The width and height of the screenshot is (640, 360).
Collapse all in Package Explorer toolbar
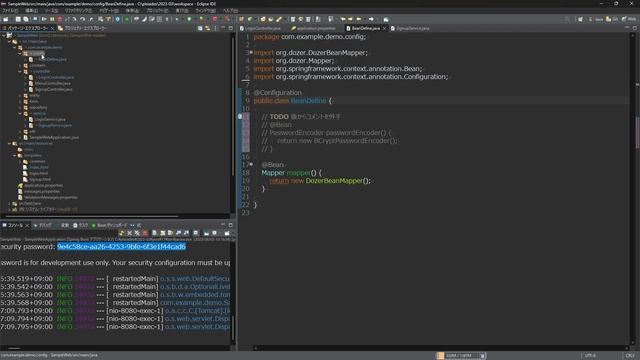(x=200, y=28)
